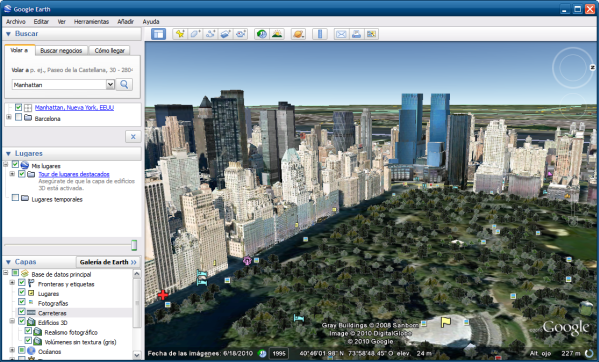Open the Herramientas menu
The width and height of the screenshot is (599, 362).
click(91, 22)
